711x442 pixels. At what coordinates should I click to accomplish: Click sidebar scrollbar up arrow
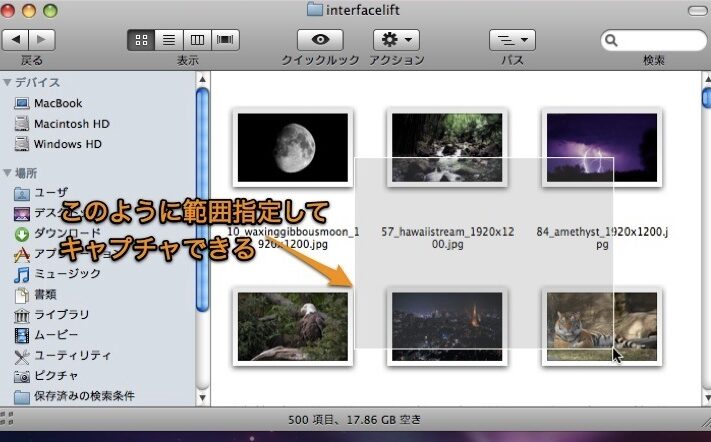203,79
